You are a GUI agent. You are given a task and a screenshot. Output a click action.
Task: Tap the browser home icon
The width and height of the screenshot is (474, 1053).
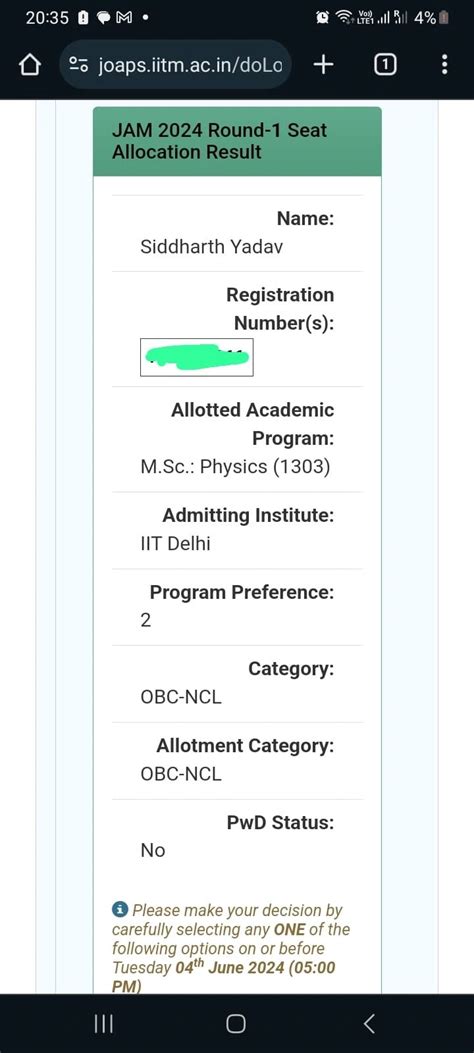click(x=29, y=65)
